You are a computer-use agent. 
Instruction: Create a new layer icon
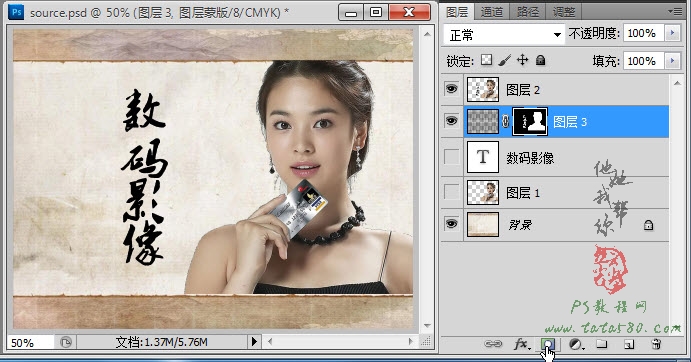629,344
